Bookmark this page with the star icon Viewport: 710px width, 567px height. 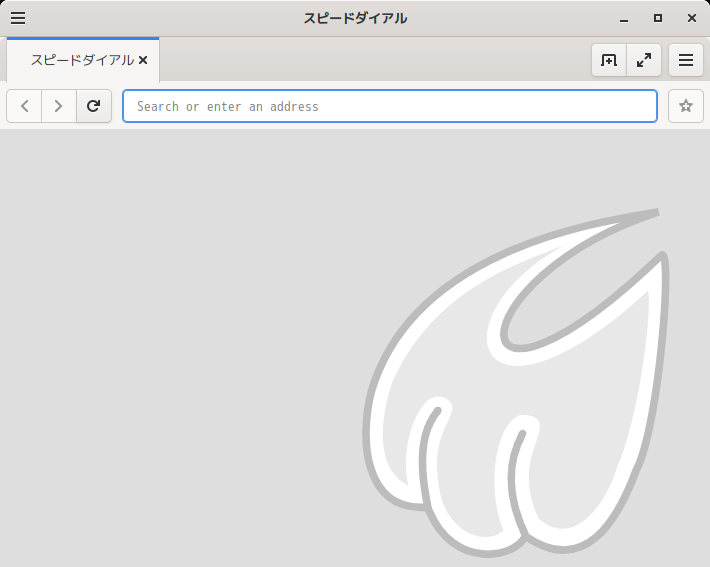(x=686, y=106)
